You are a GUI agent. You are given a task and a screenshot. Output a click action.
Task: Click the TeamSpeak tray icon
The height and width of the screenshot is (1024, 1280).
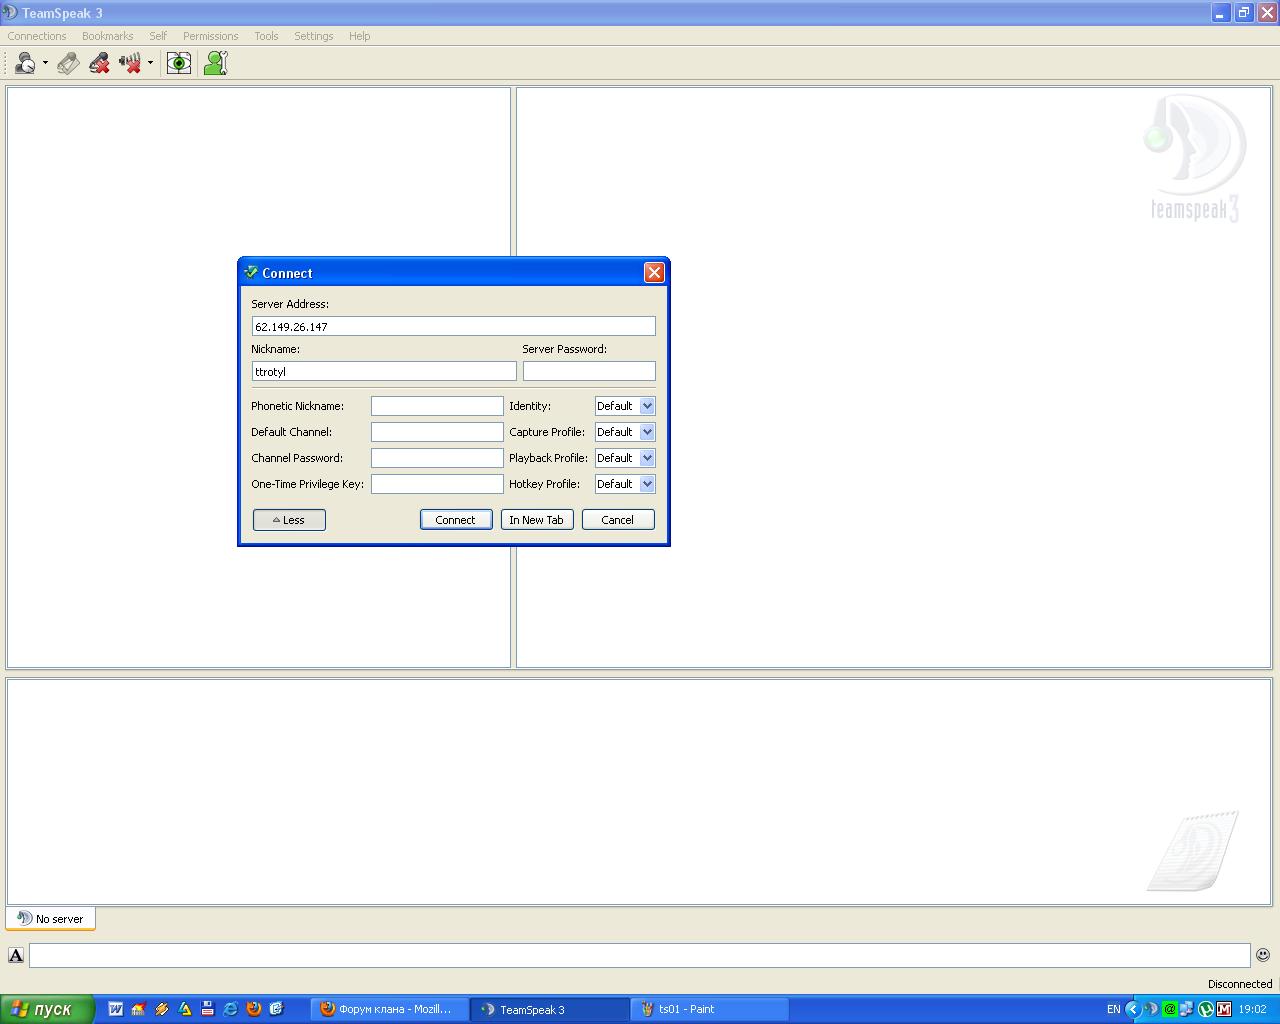pos(1151,1009)
